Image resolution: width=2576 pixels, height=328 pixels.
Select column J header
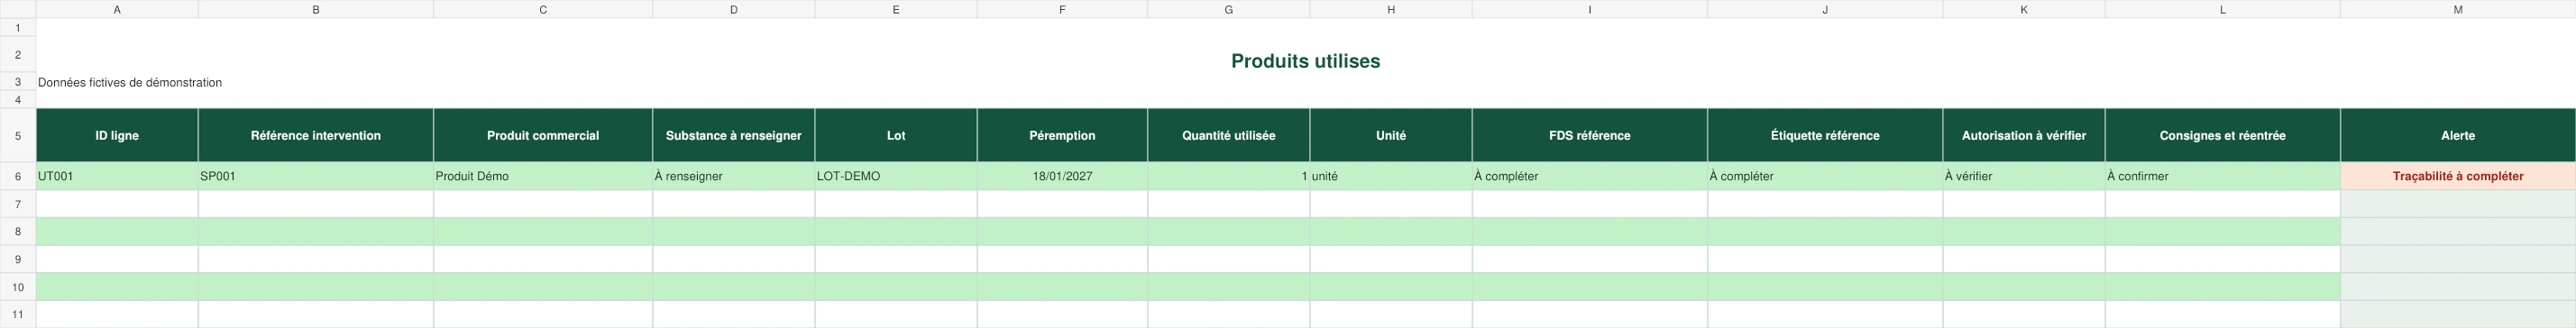point(1825,9)
